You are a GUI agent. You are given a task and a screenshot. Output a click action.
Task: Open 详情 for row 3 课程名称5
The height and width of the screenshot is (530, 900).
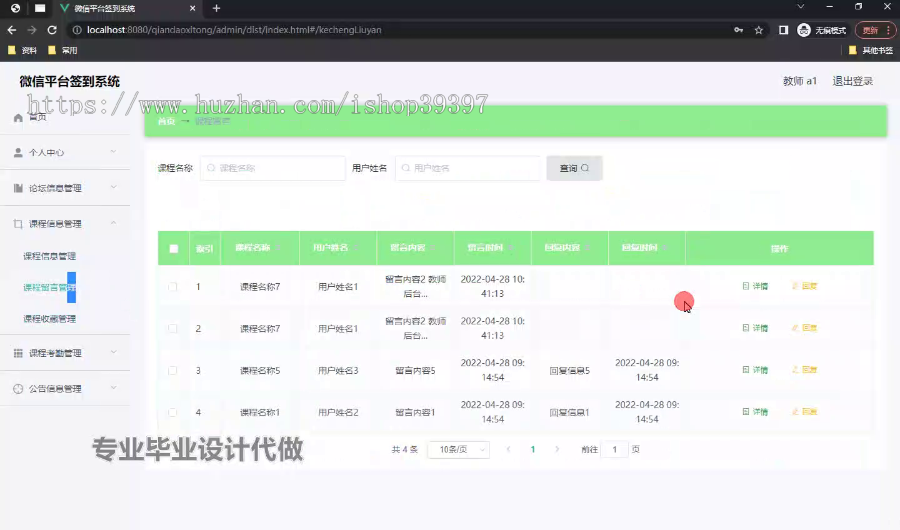[755, 370]
